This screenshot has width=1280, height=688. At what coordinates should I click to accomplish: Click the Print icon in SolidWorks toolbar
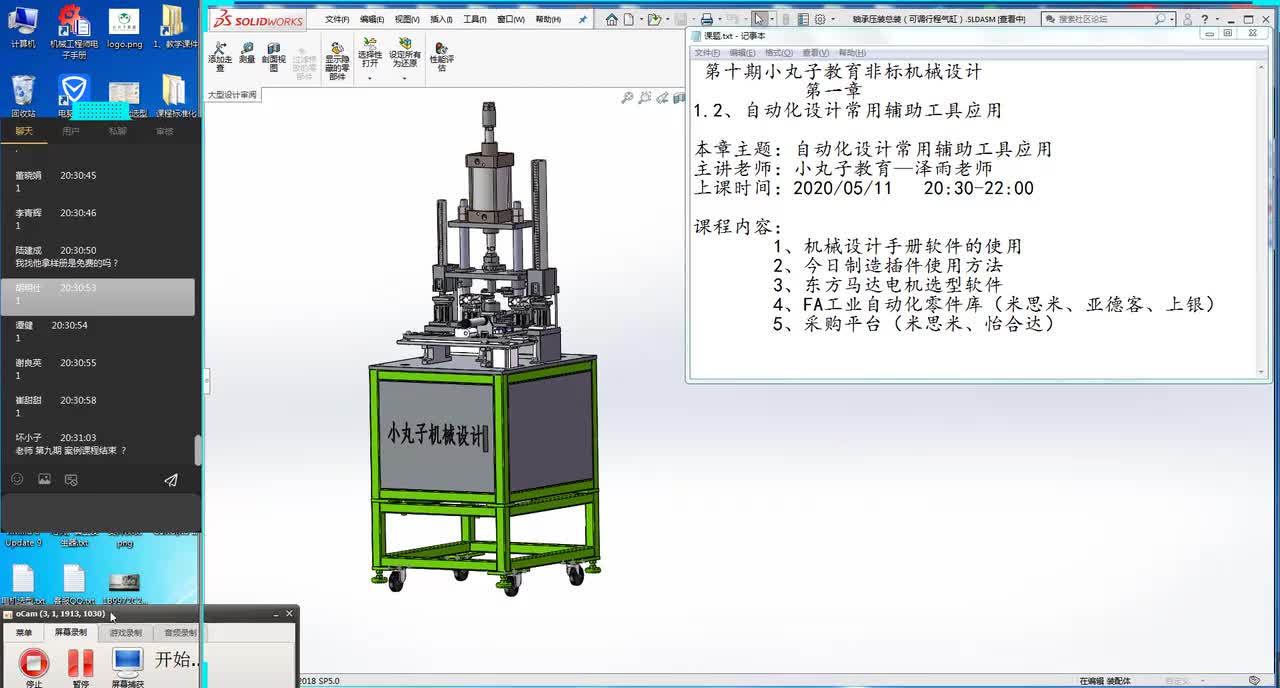click(707, 19)
